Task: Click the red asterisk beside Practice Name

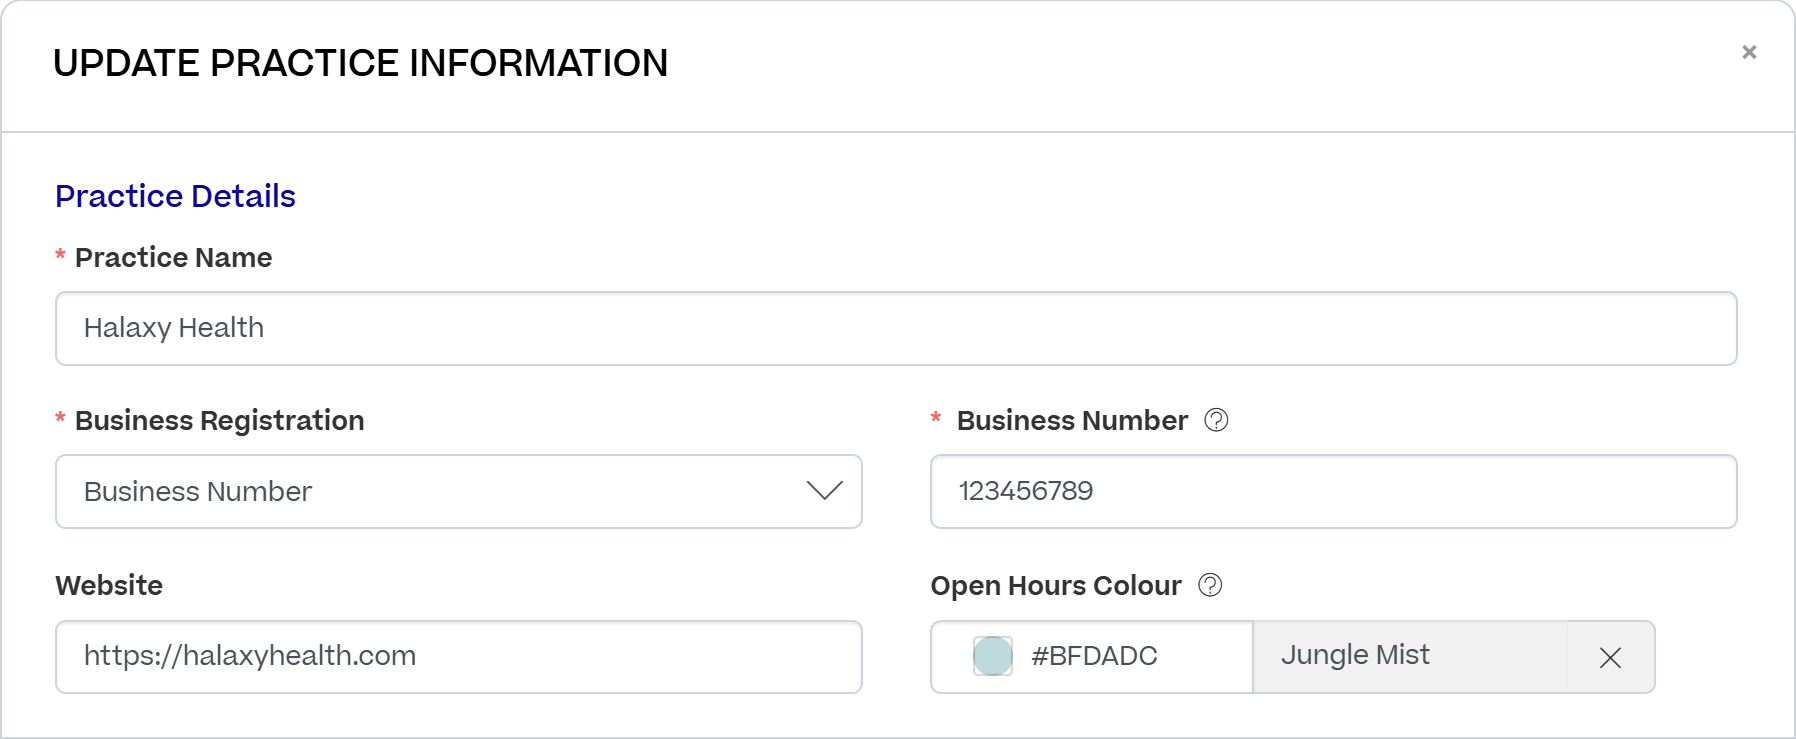Action: 60,256
